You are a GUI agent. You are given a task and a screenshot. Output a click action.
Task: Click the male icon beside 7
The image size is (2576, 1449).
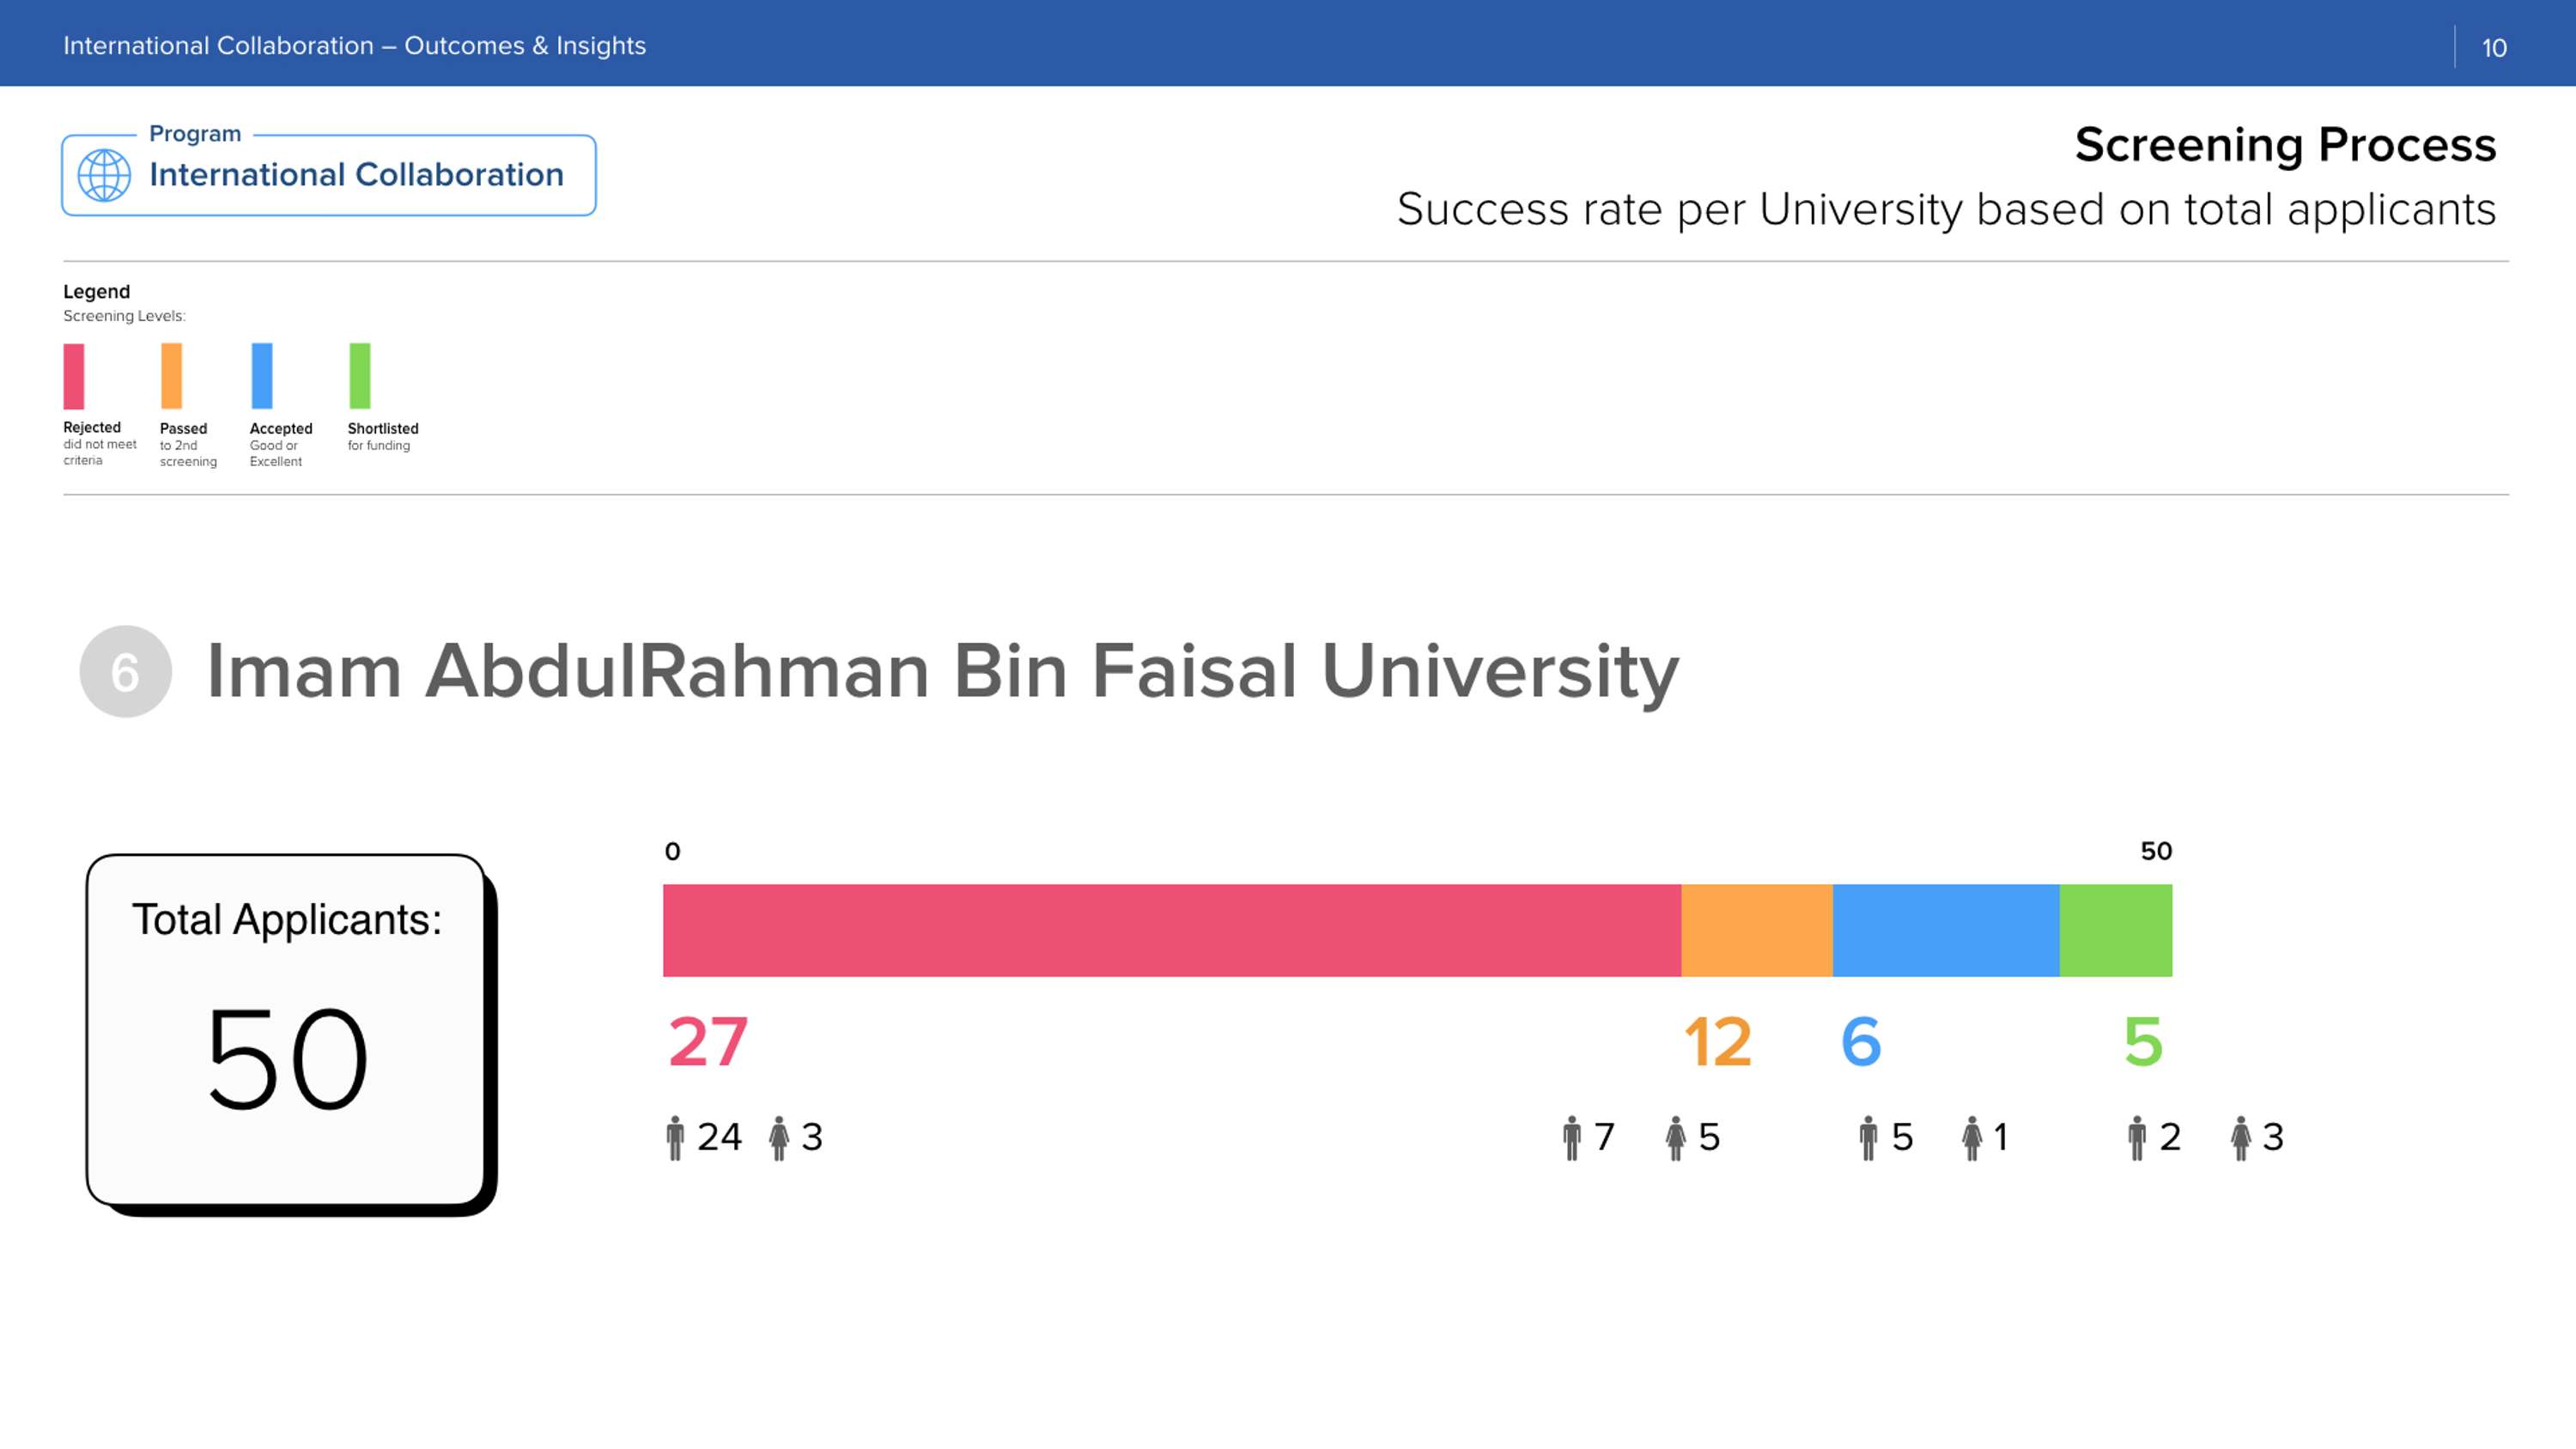coord(1572,1138)
